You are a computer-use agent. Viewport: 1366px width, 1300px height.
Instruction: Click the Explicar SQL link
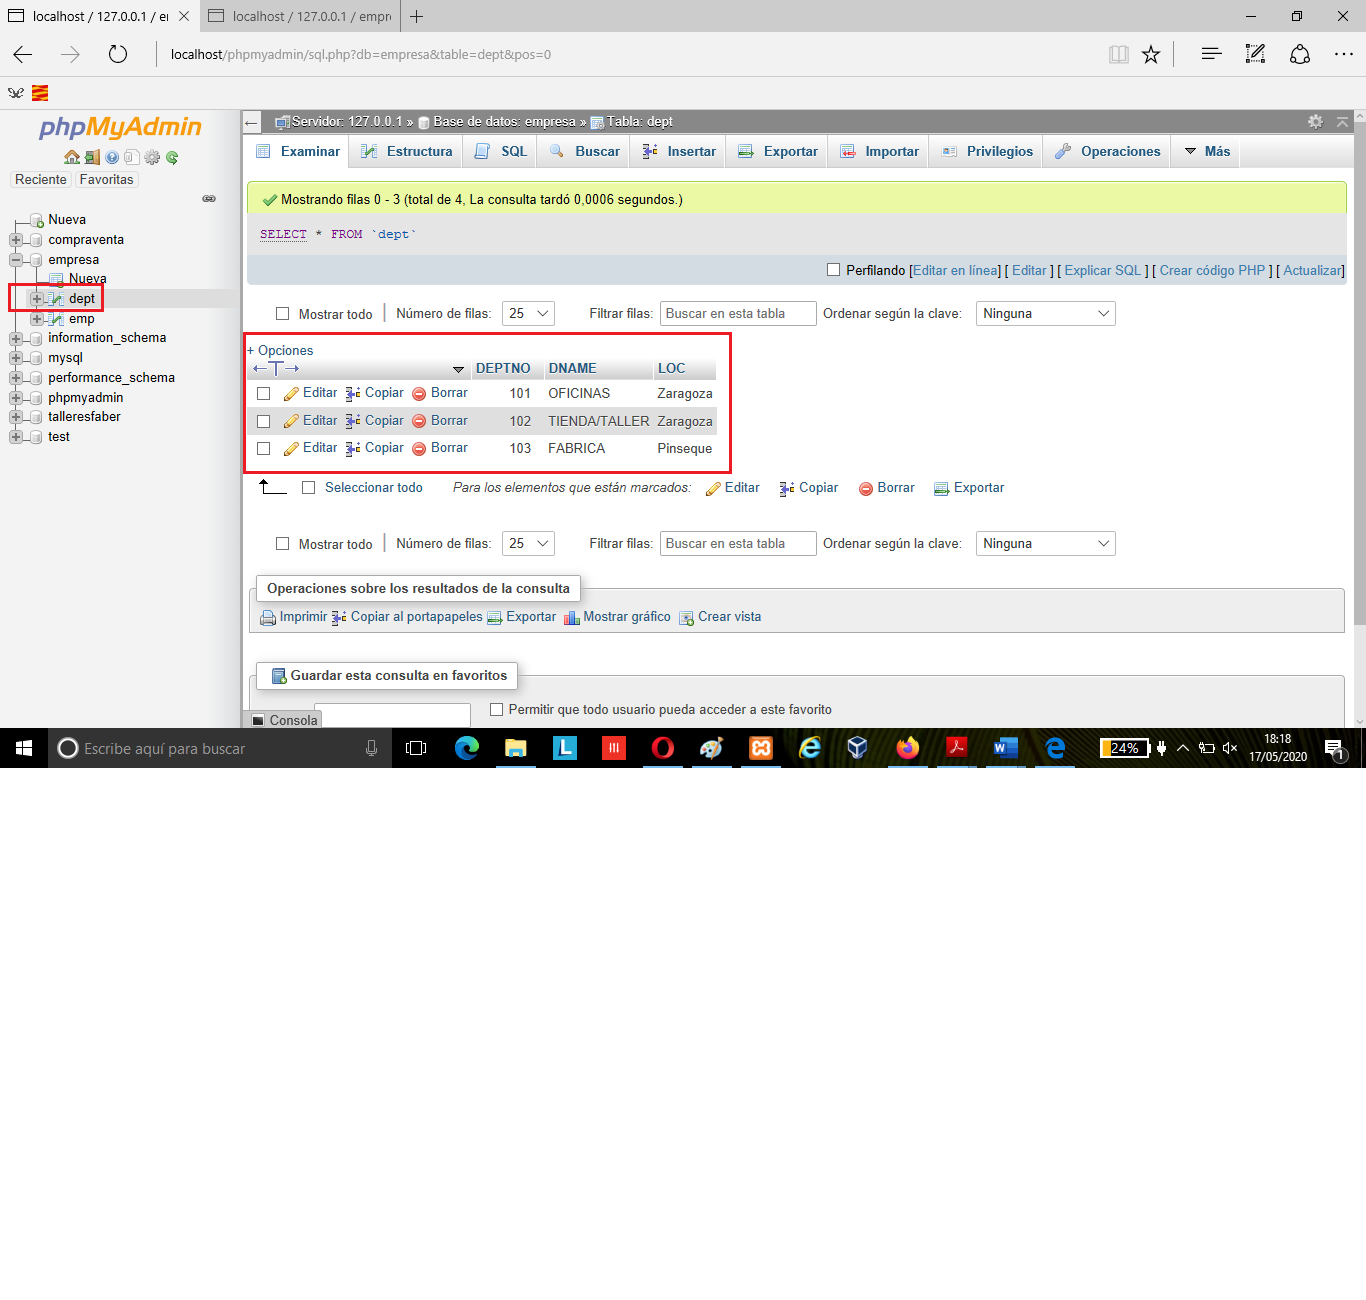(x=1102, y=271)
